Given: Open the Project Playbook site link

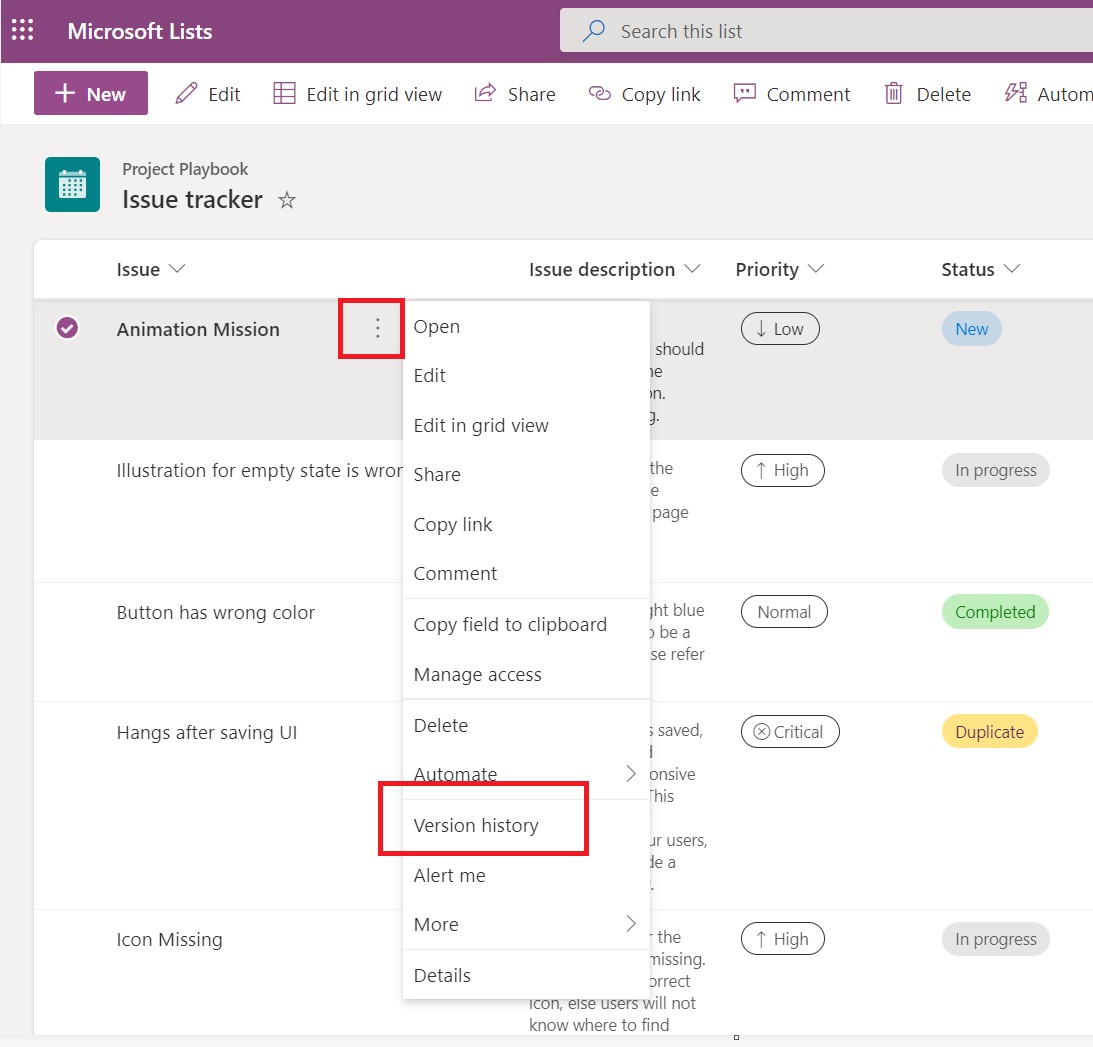Looking at the screenshot, I should pos(185,169).
